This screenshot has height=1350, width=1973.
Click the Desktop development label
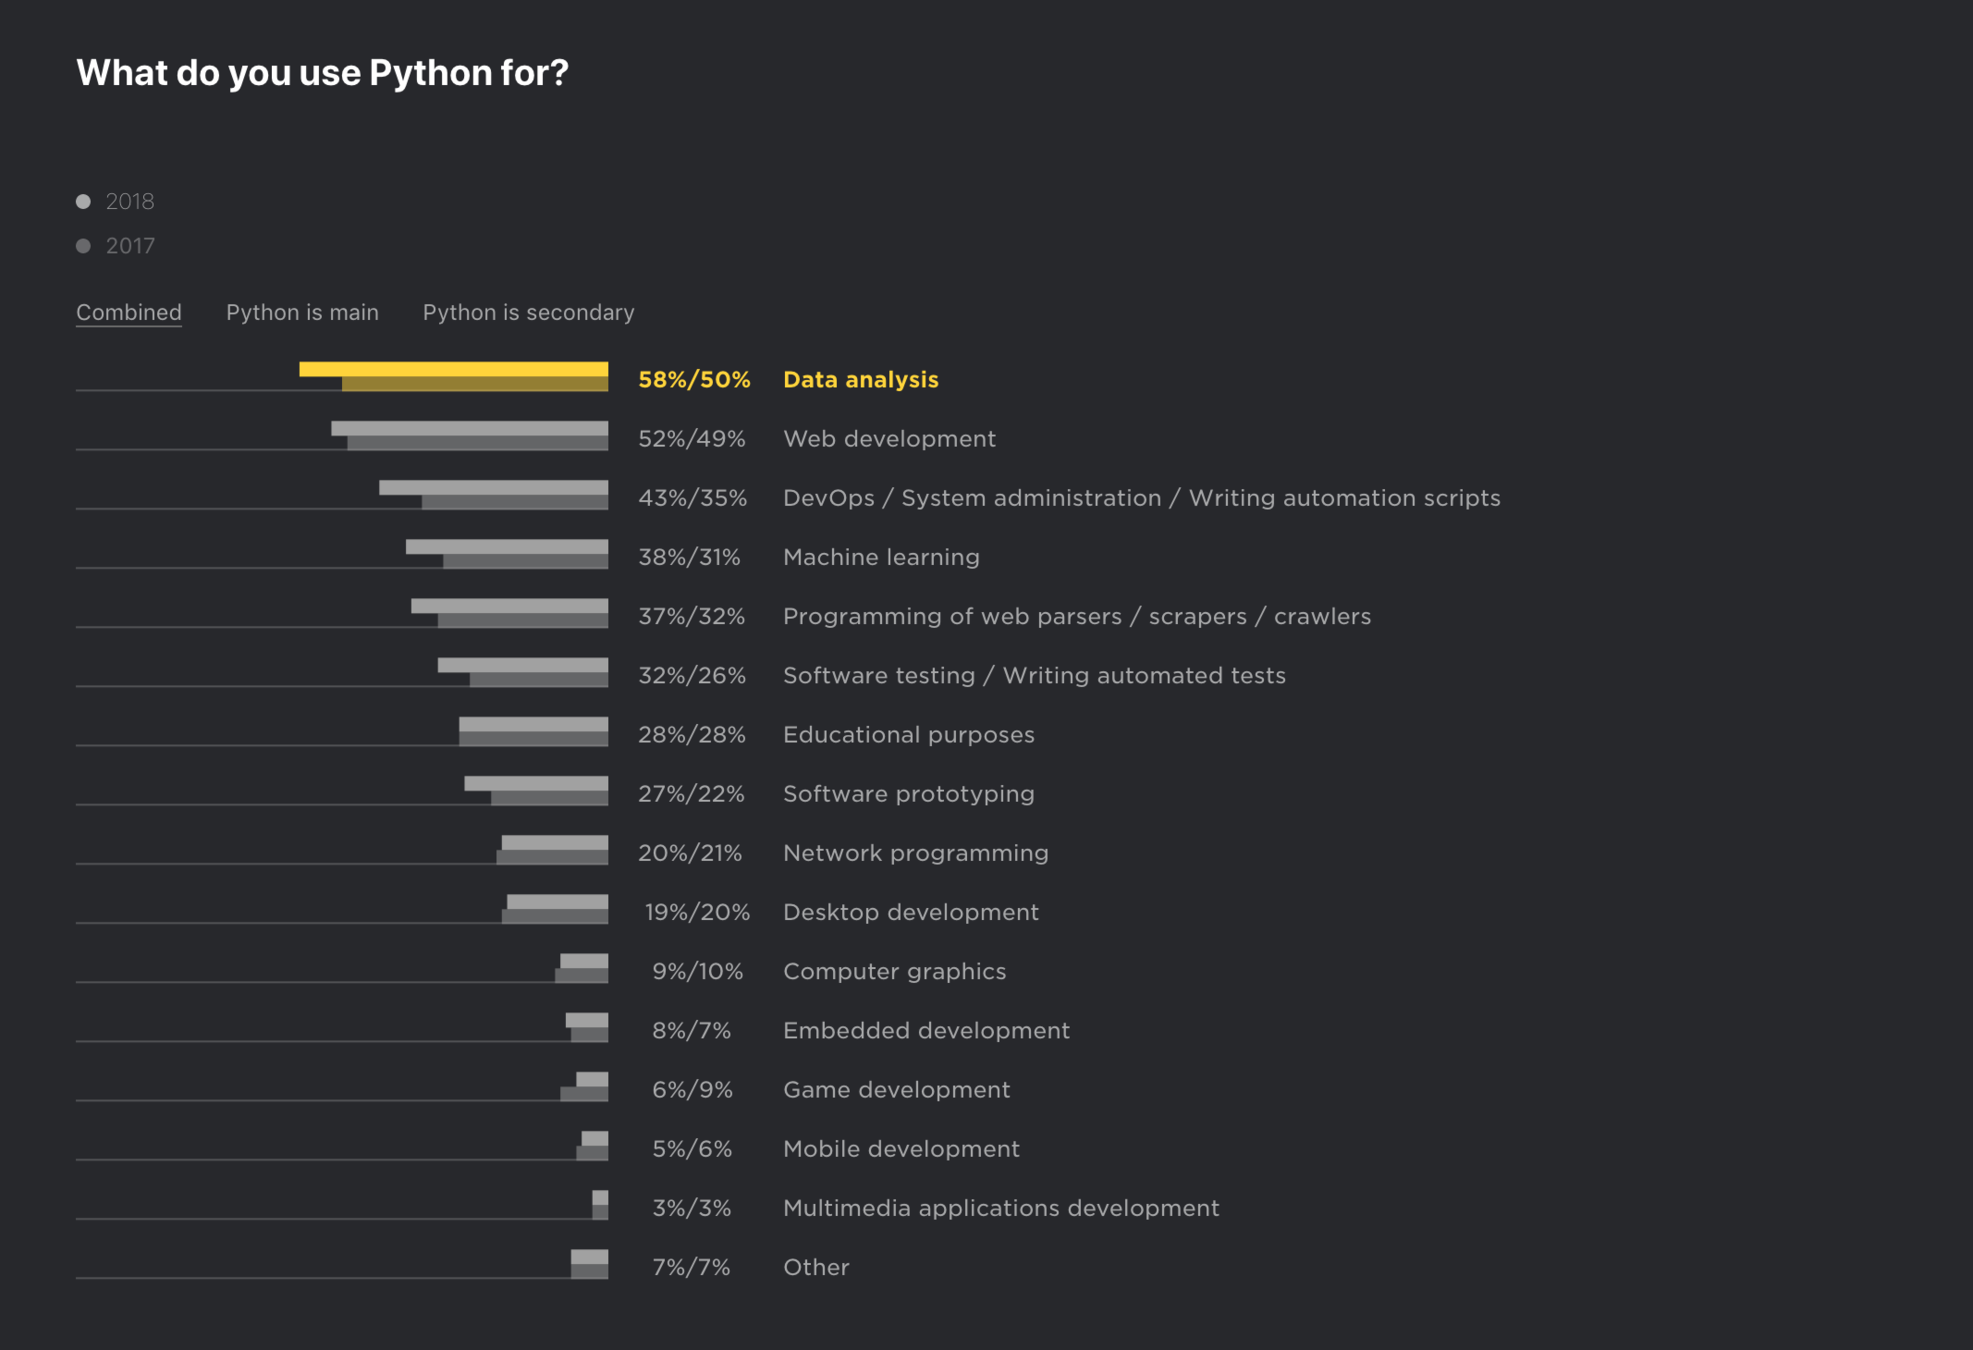pyautogui.click(x=910, y=912)
